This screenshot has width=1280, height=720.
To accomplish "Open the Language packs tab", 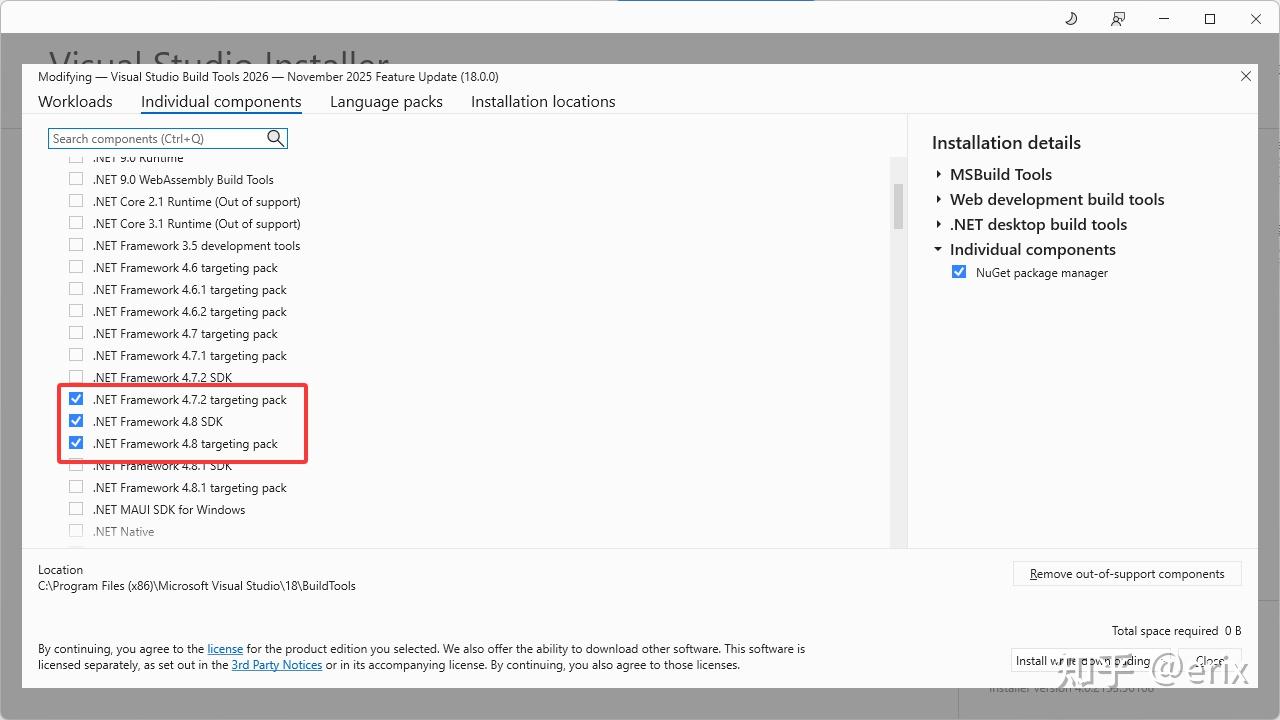I will pos(386,101).
